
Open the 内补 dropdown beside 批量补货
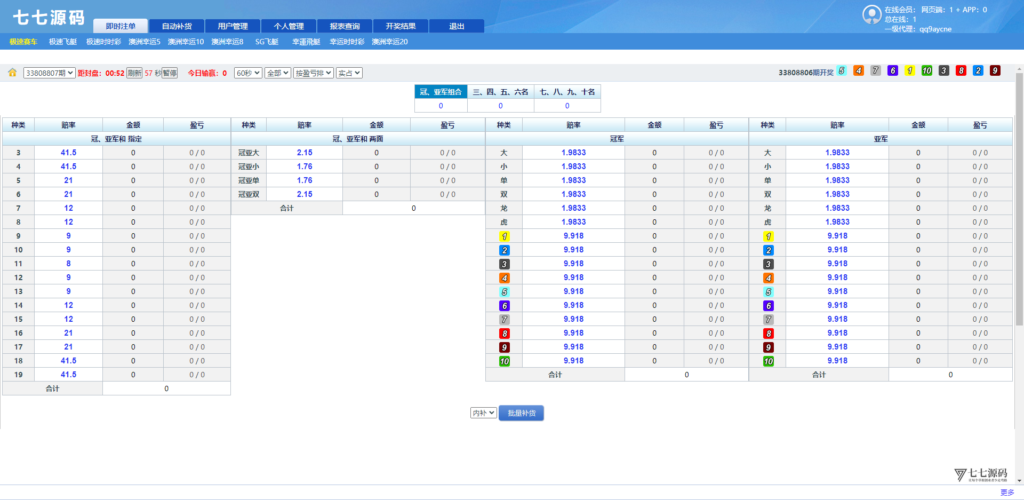(x=484, y=412)
